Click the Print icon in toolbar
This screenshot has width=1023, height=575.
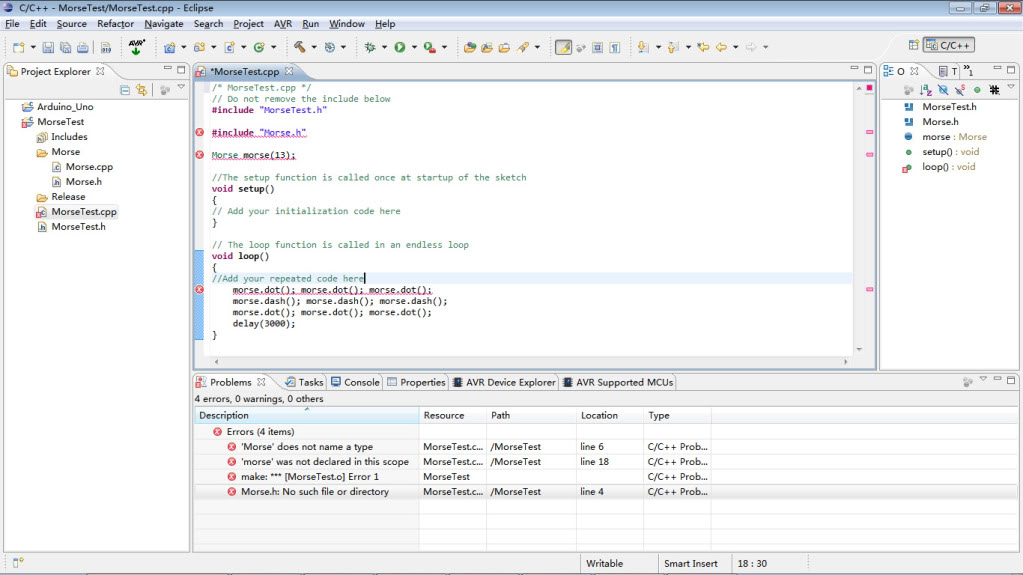[82, 47]
